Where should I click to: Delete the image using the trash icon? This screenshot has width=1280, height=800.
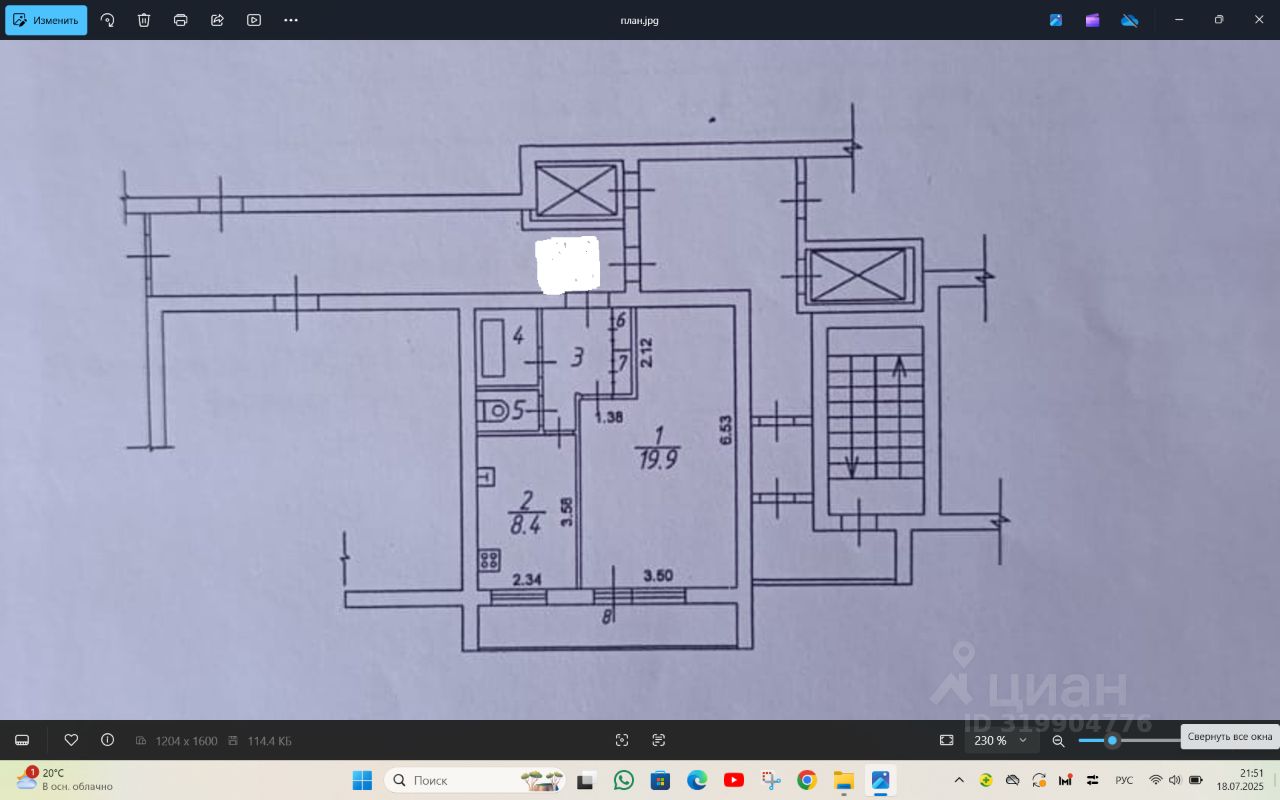144,20
